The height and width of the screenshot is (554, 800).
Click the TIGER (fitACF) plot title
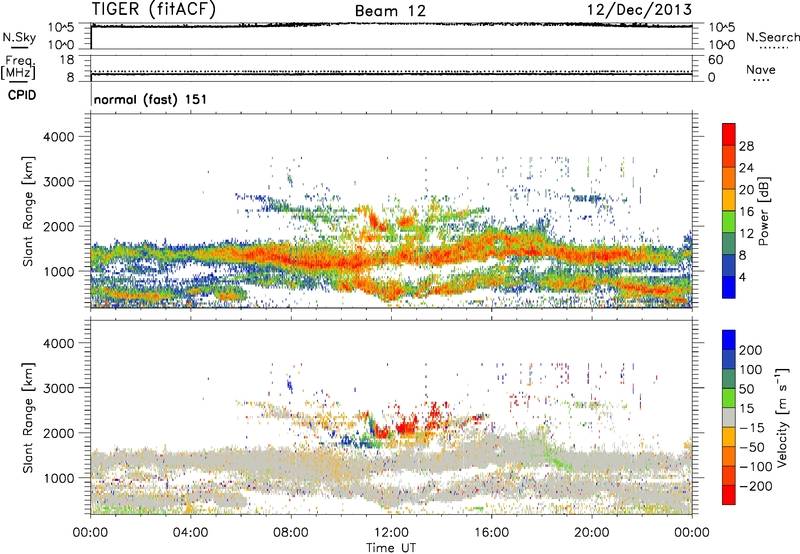pyautogui.click(x=154, y=9)
